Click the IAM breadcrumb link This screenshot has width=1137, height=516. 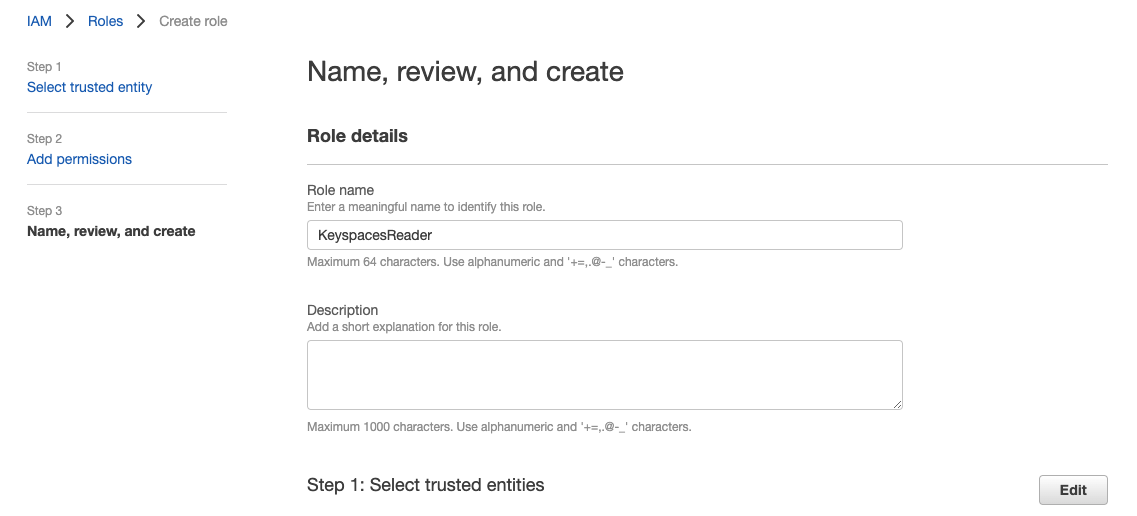pos(39,21)
